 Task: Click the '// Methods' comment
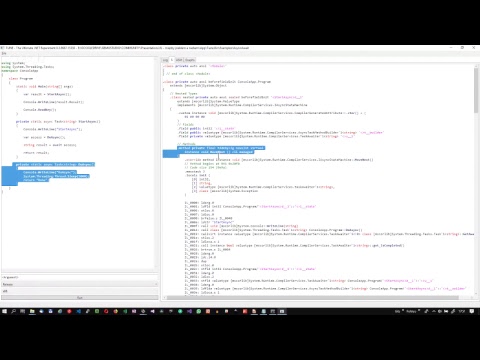point(186,144)
